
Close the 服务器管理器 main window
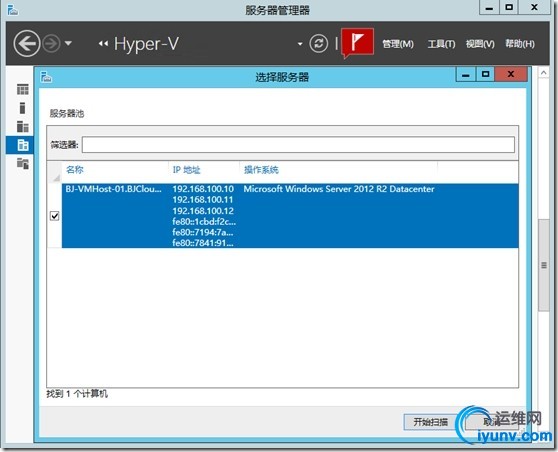click(534, 7)
